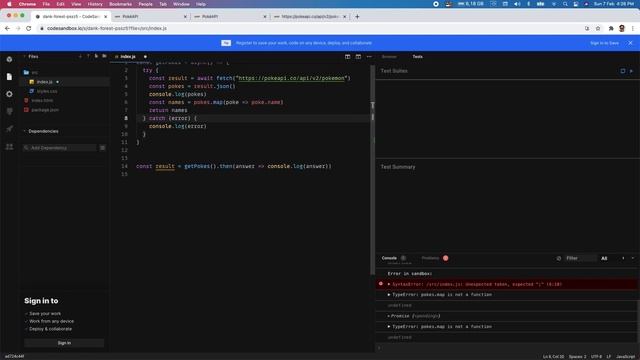Viewport: 640px width, 360px height.
Task: Click the Add Dependency search field
Action: 60,148
